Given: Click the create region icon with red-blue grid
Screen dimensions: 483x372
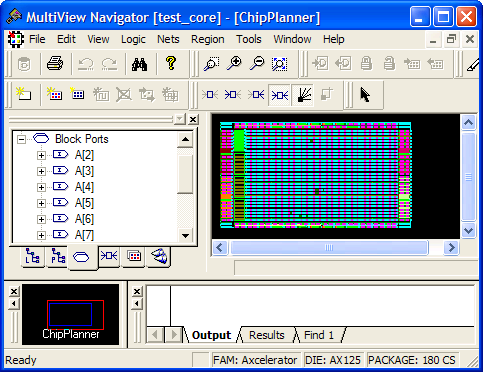Looking at the screenshot, I should pos(54,94).
